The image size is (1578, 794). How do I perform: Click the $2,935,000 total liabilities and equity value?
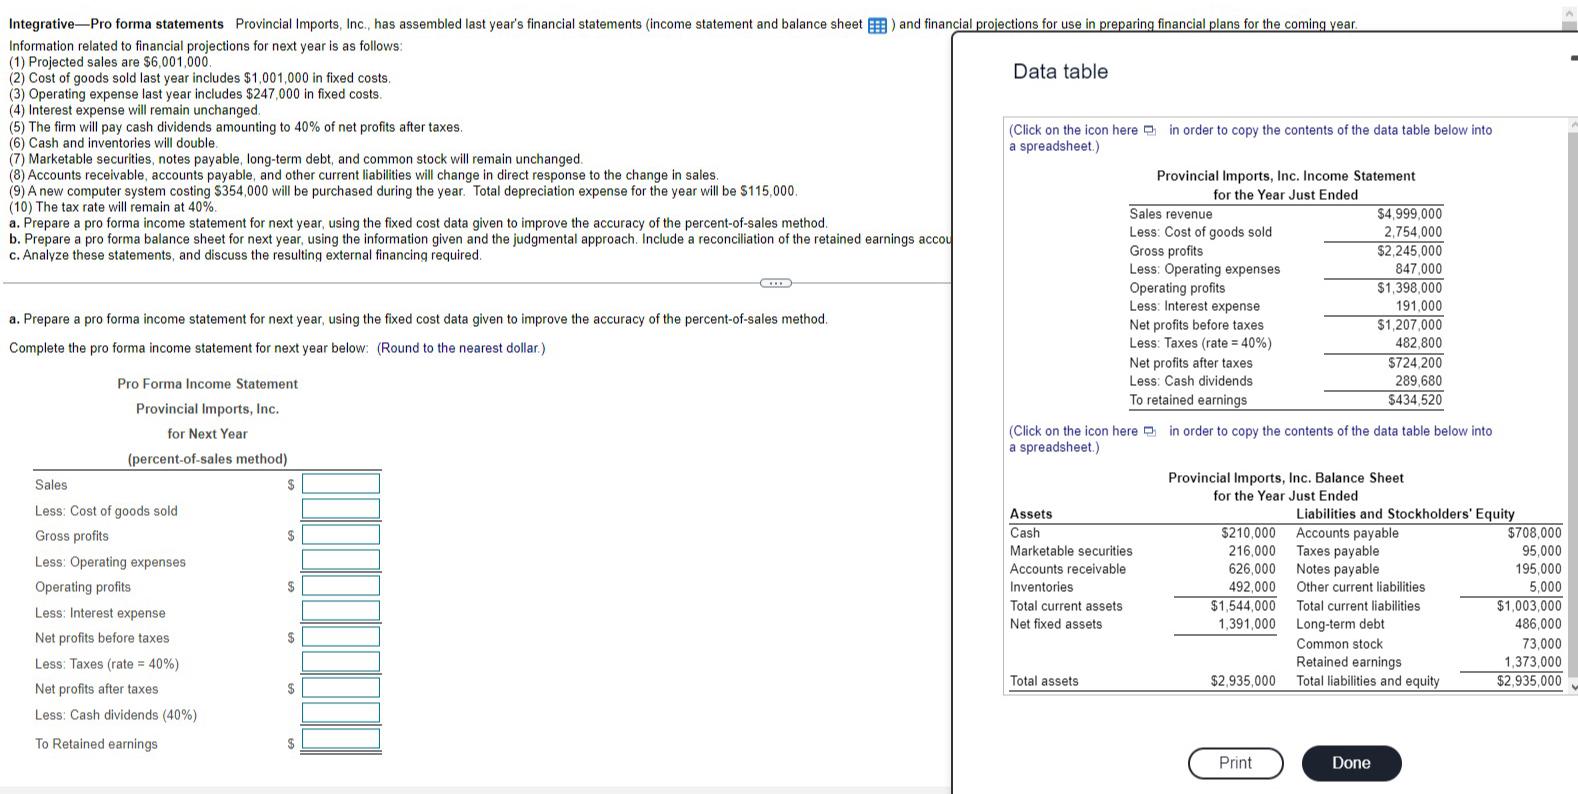1529,681
